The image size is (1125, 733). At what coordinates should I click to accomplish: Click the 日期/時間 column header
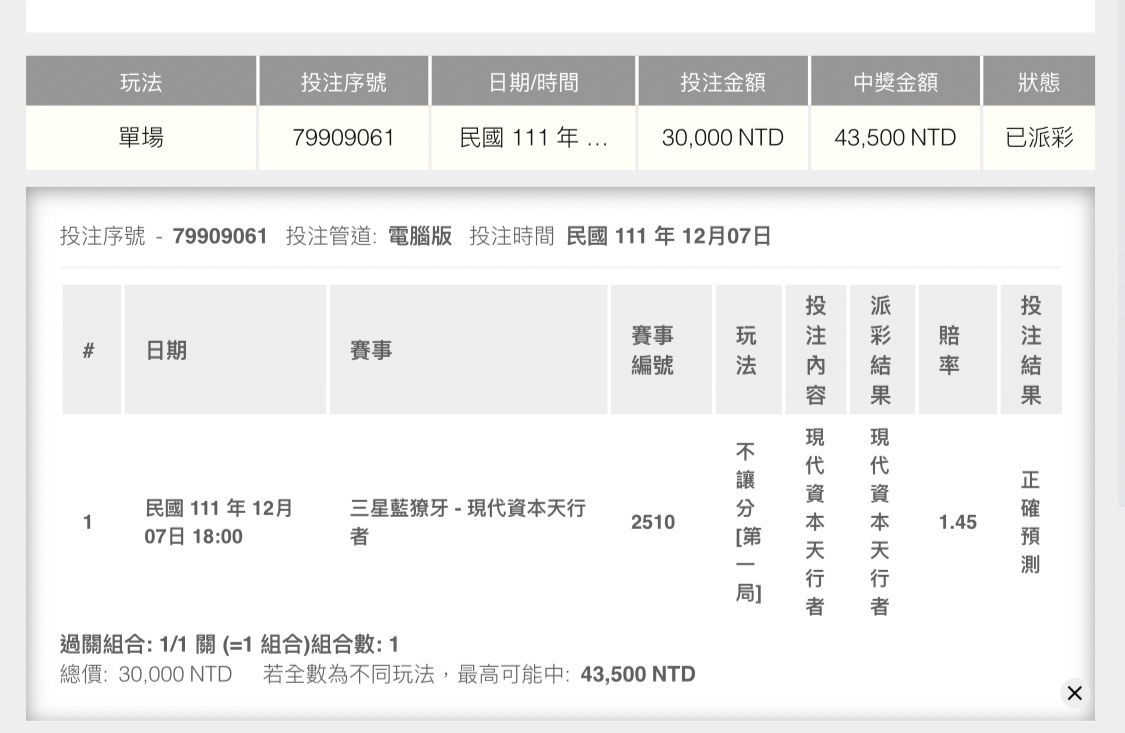[533, 81]
